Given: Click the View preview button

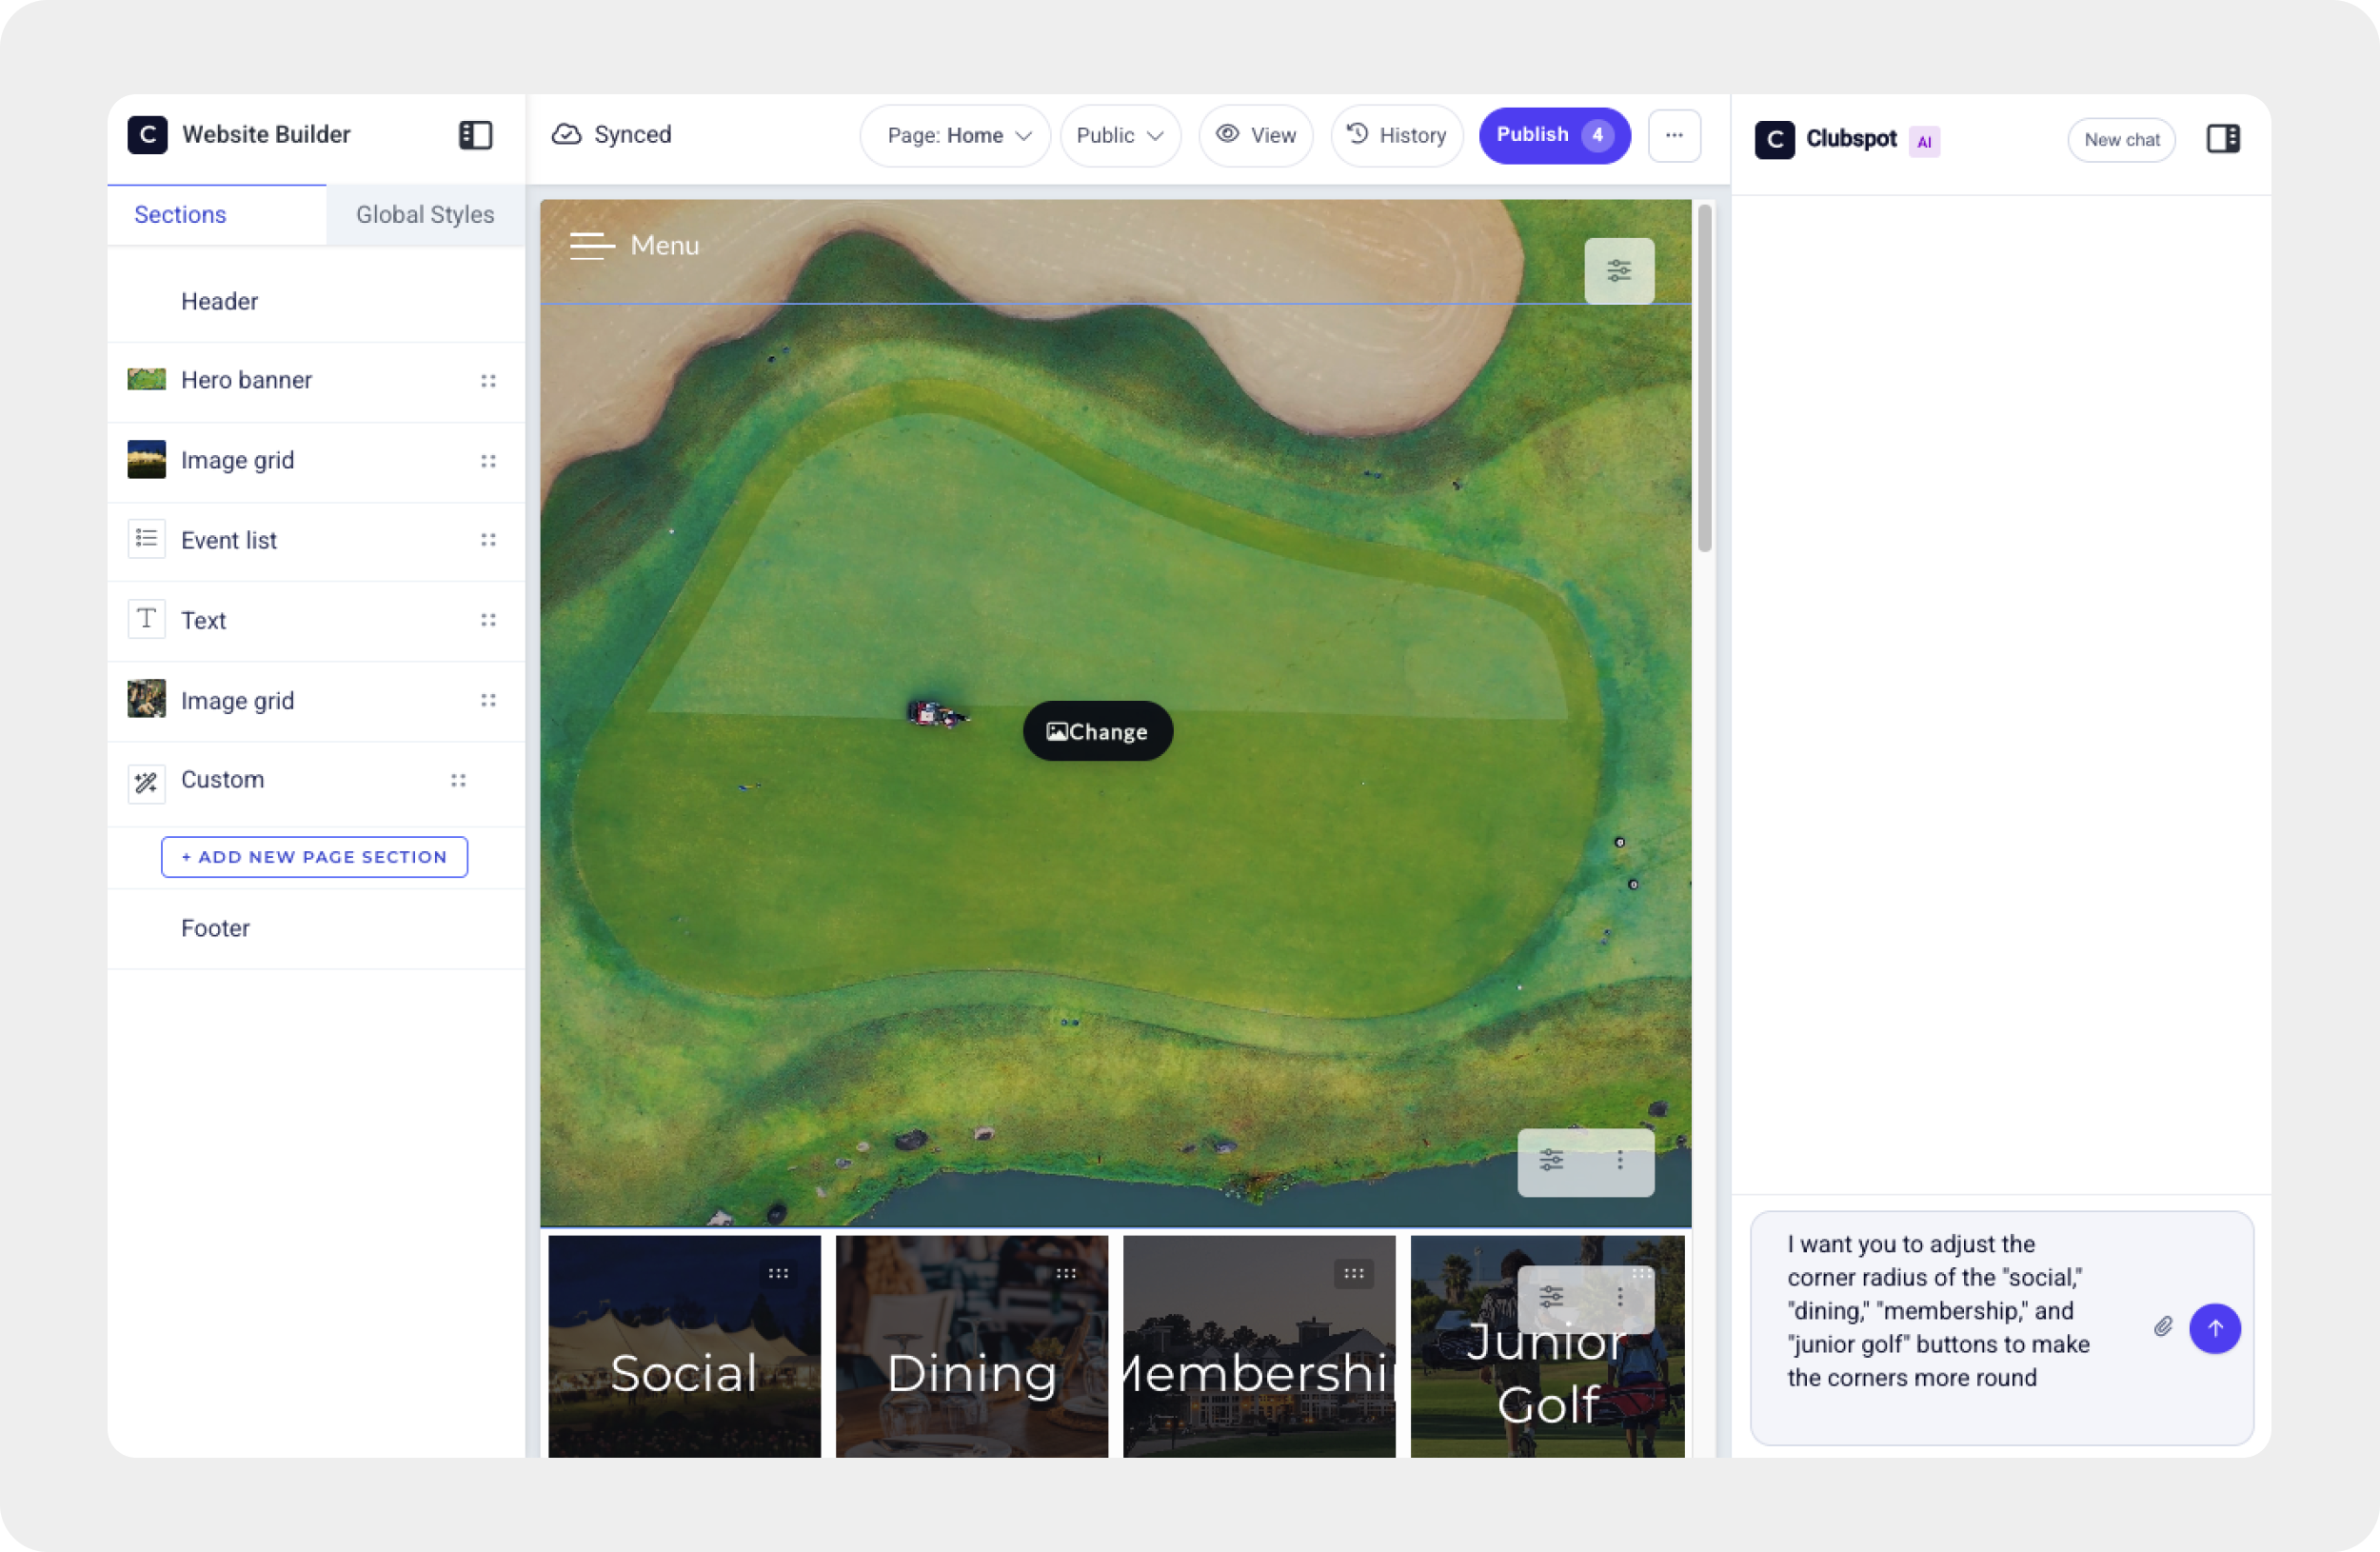Looking at the screenshot, I should point(1256,135).
